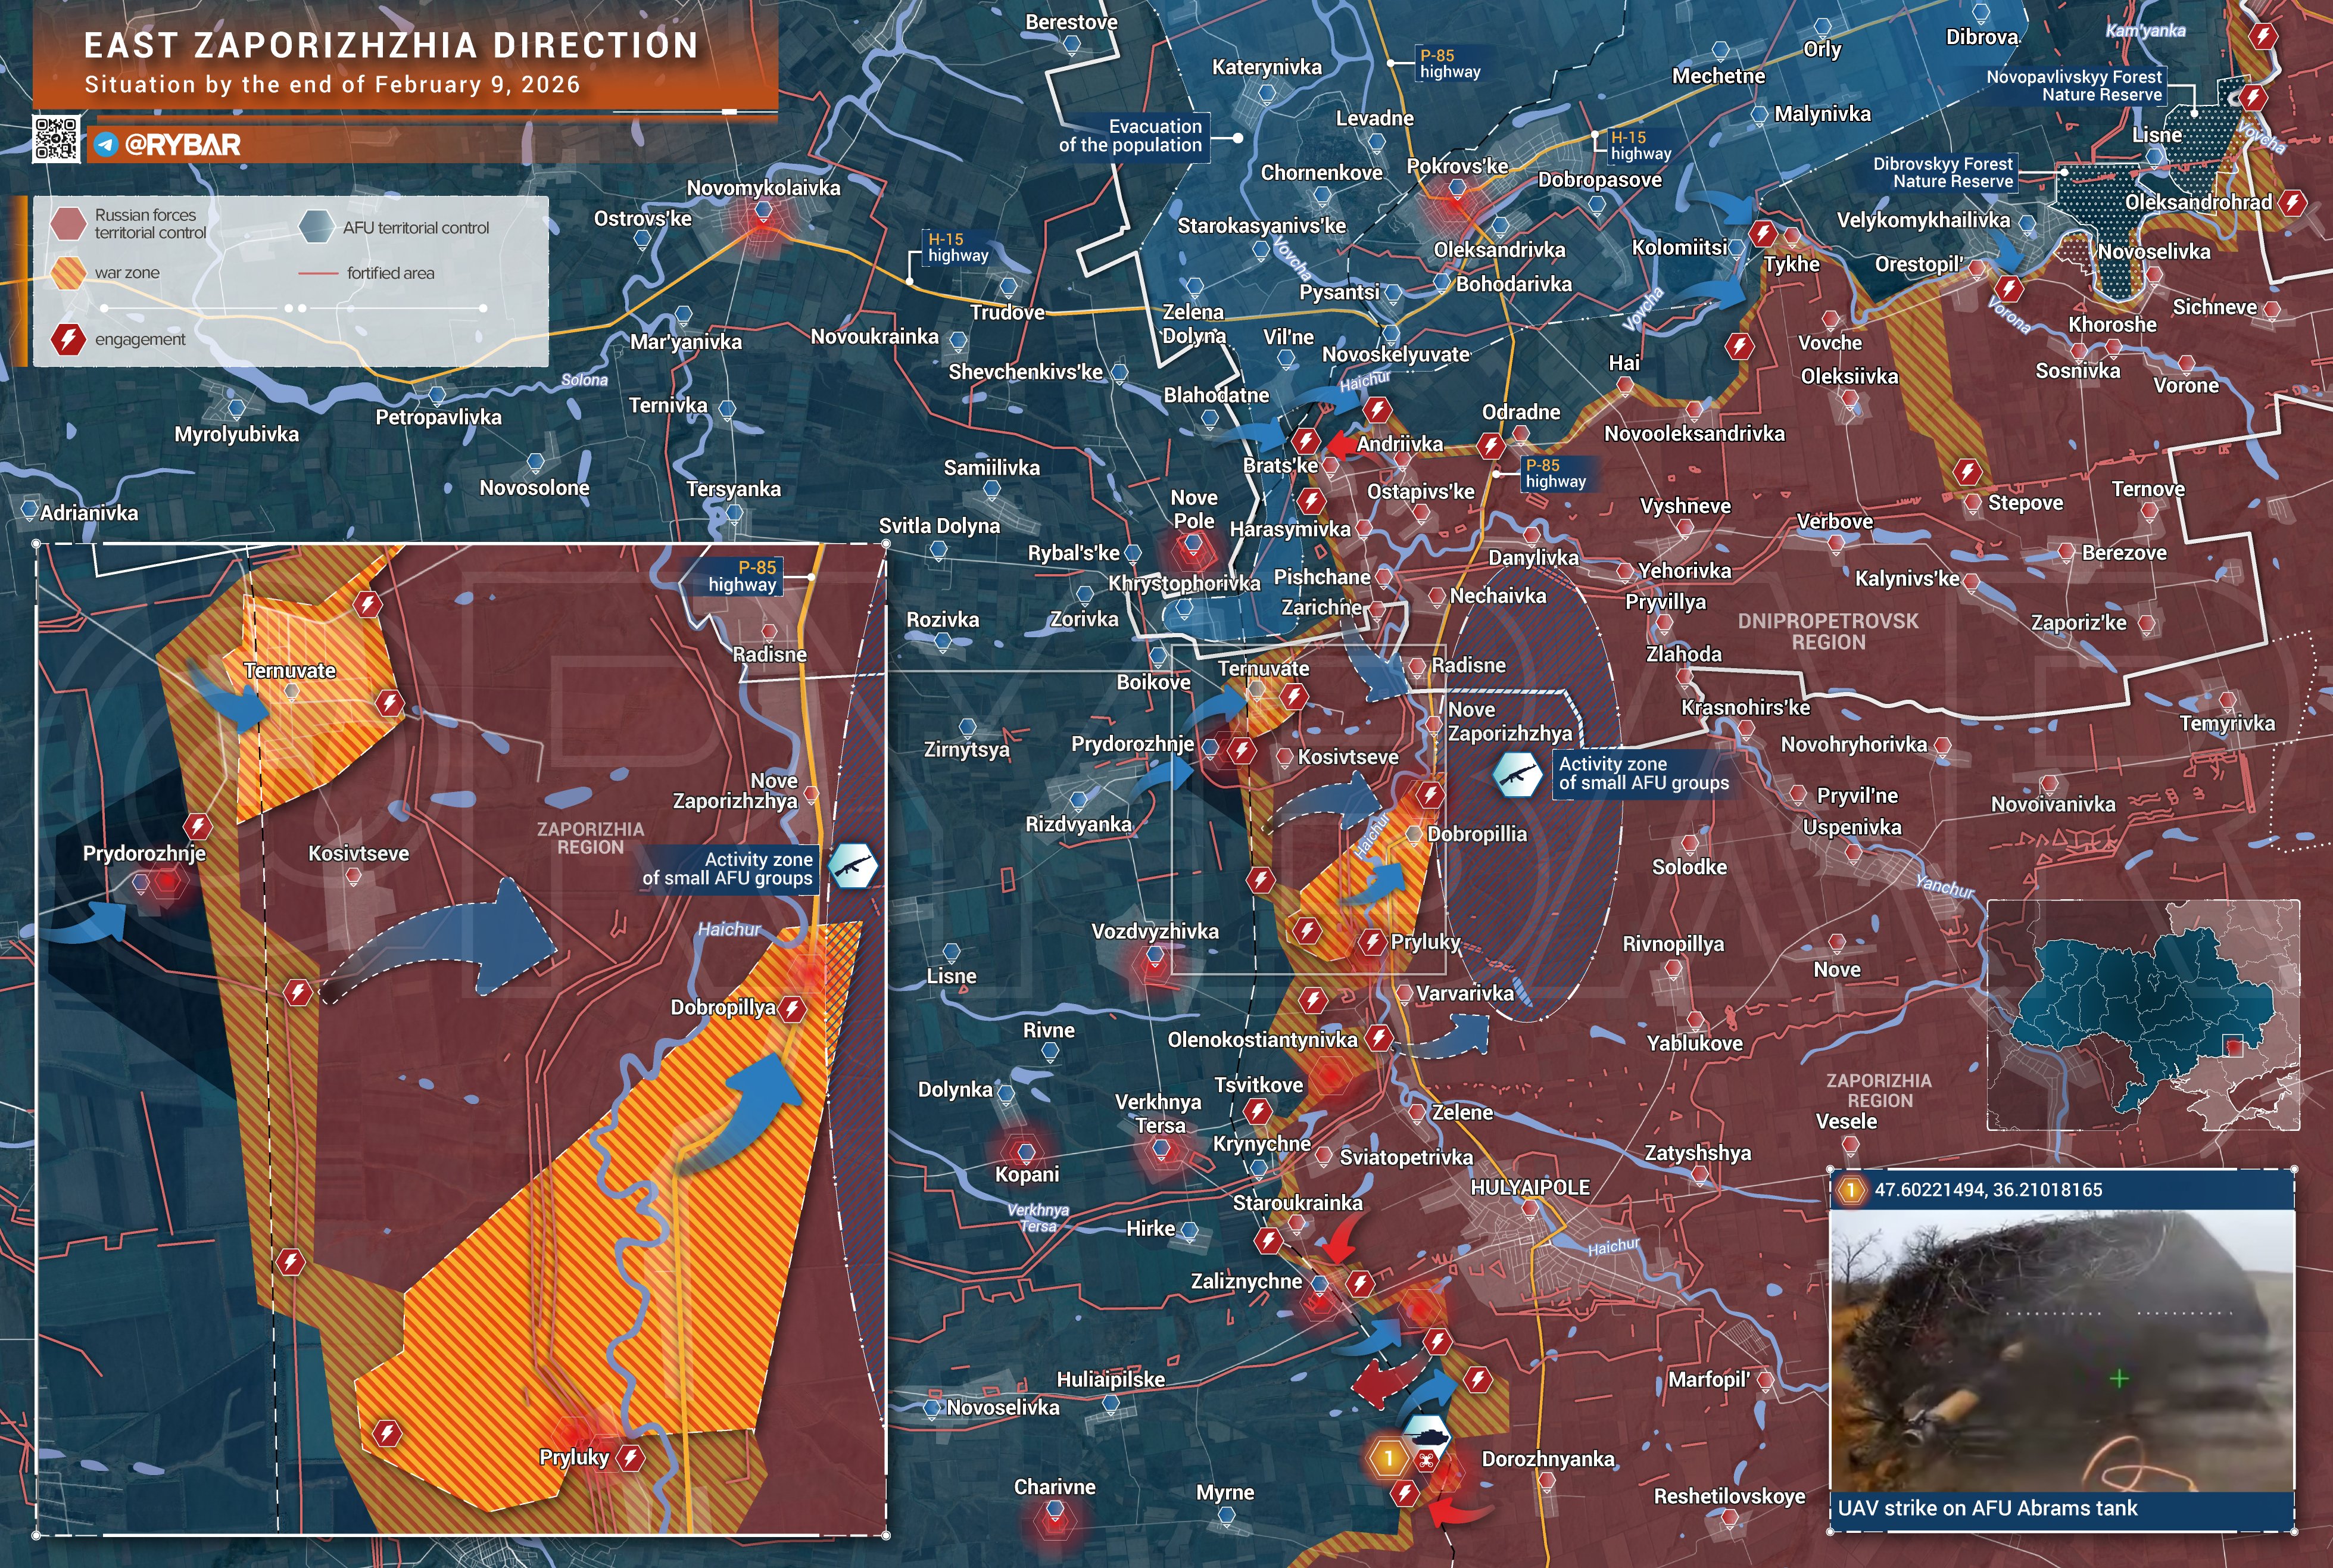The image size is (2333, 1568).
Task: Click the striped war zone legend hexagon
Action: click(x=68, y=273)
